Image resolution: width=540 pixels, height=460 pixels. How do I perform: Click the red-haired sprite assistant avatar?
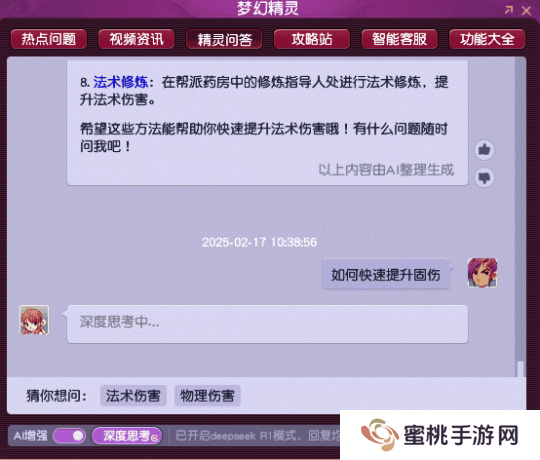coord(34,320)
